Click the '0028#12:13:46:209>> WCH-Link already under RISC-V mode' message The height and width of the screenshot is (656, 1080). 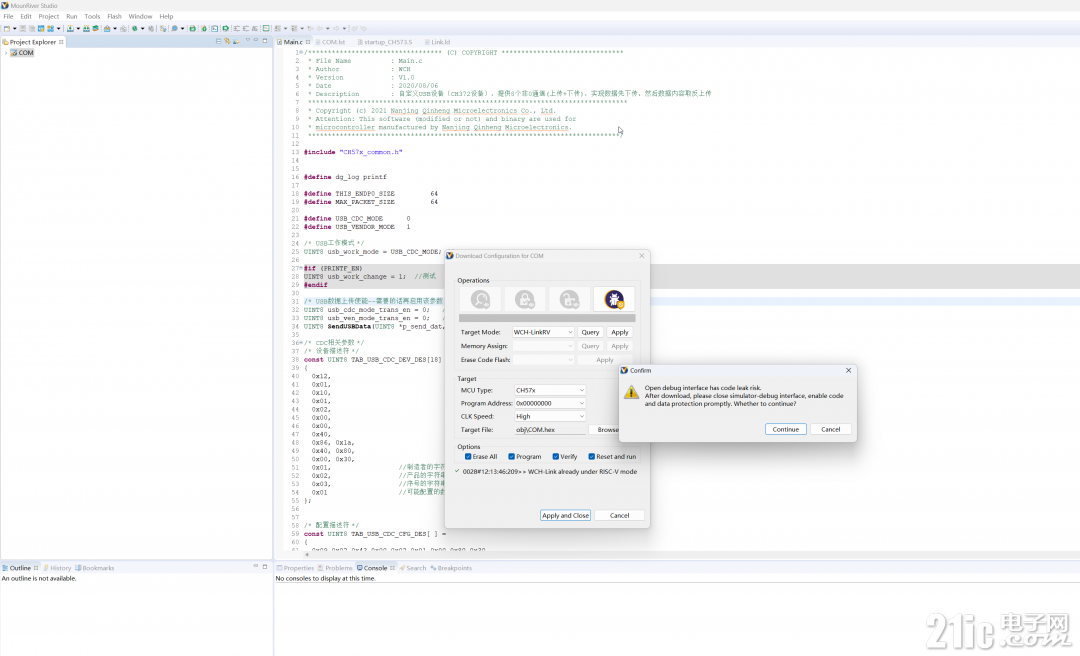click(549, 472)
